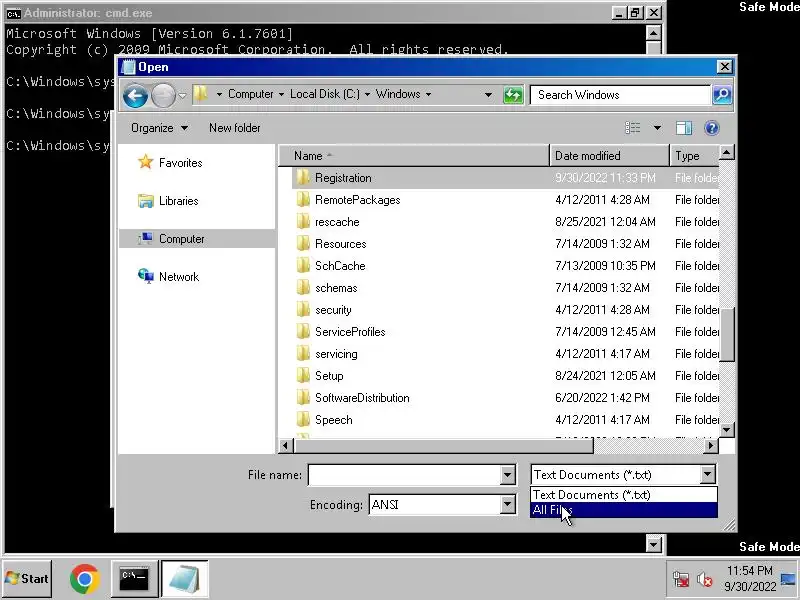Expand dropdown arrow after Local Disk (C:)
The width and height of the screenshot is (800, 600).
coord(367,94)
